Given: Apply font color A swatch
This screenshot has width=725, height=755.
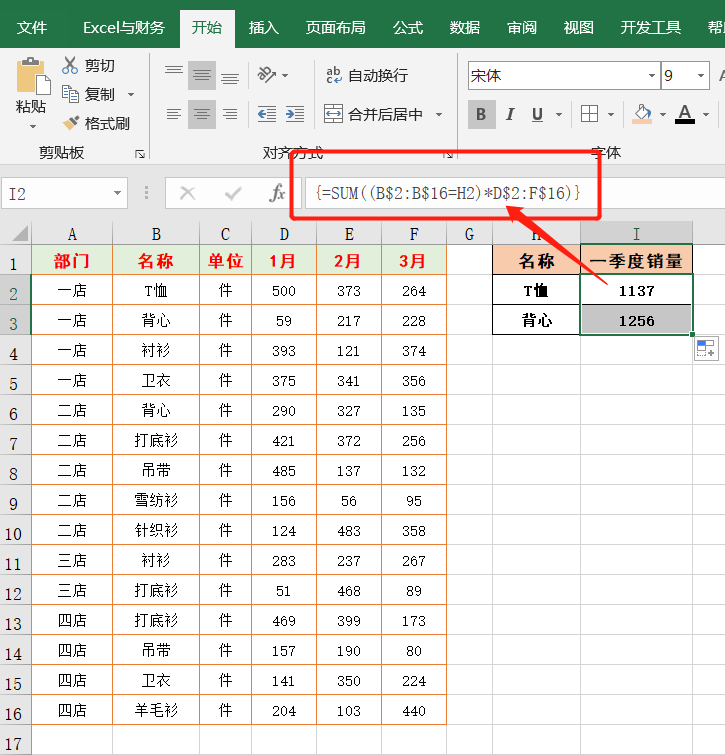Looking at the screenshot, I should (x=685, y=114).
